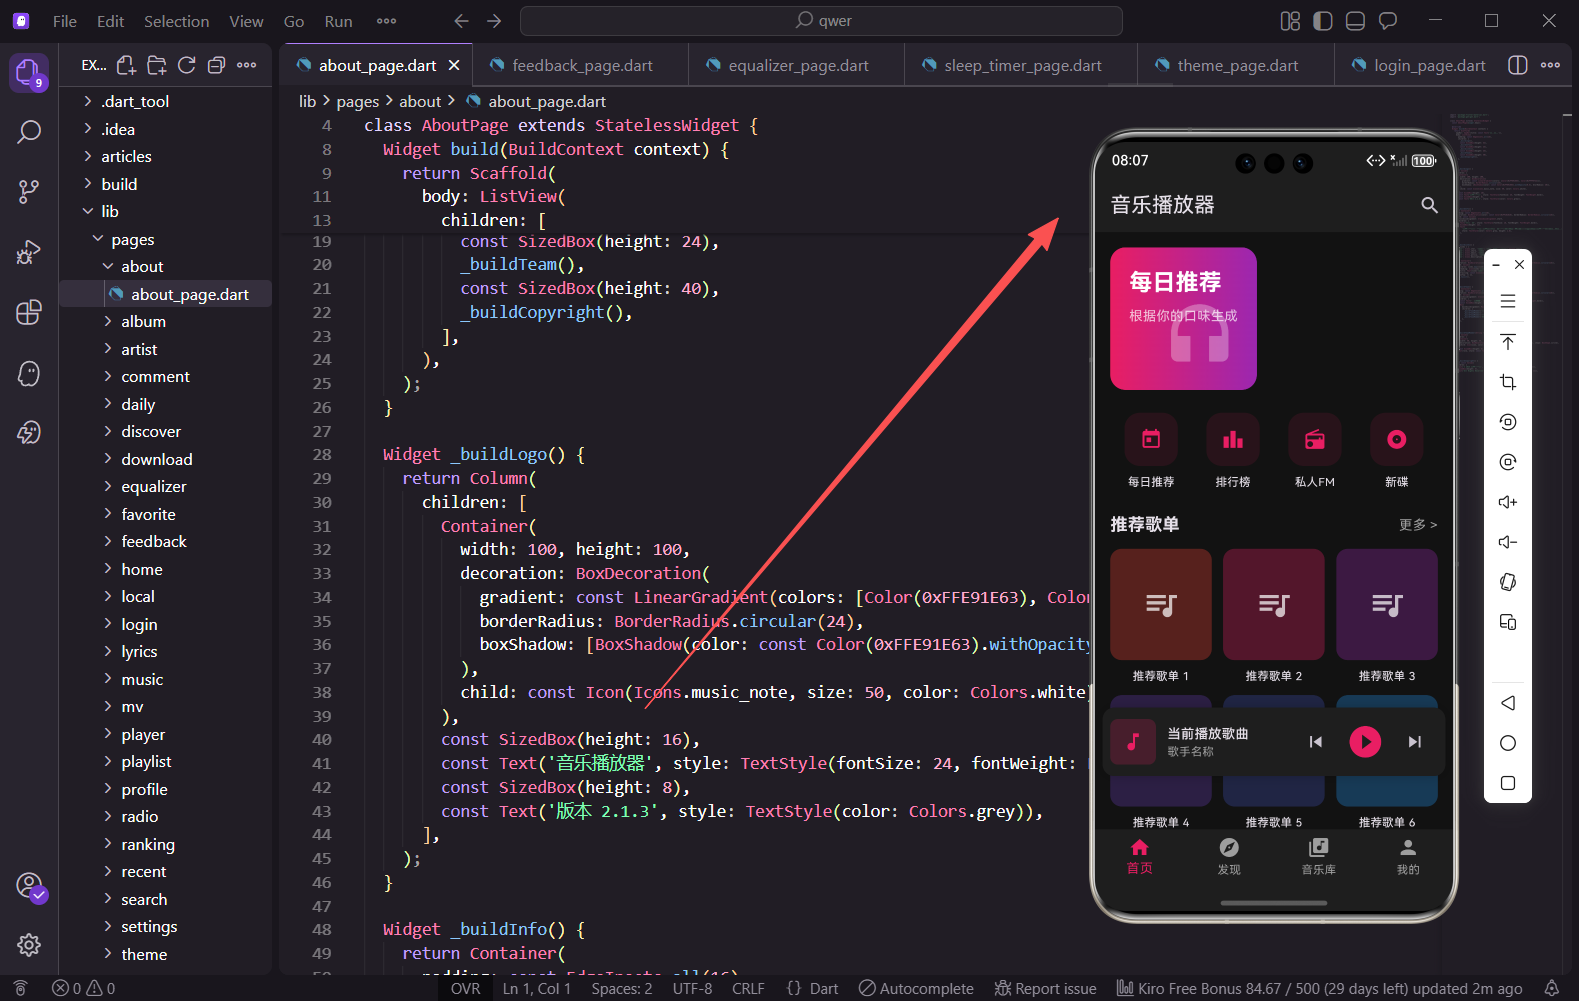Open more menus via title bar ellipsis
1579x1001 pixels.
pos(387,21)
